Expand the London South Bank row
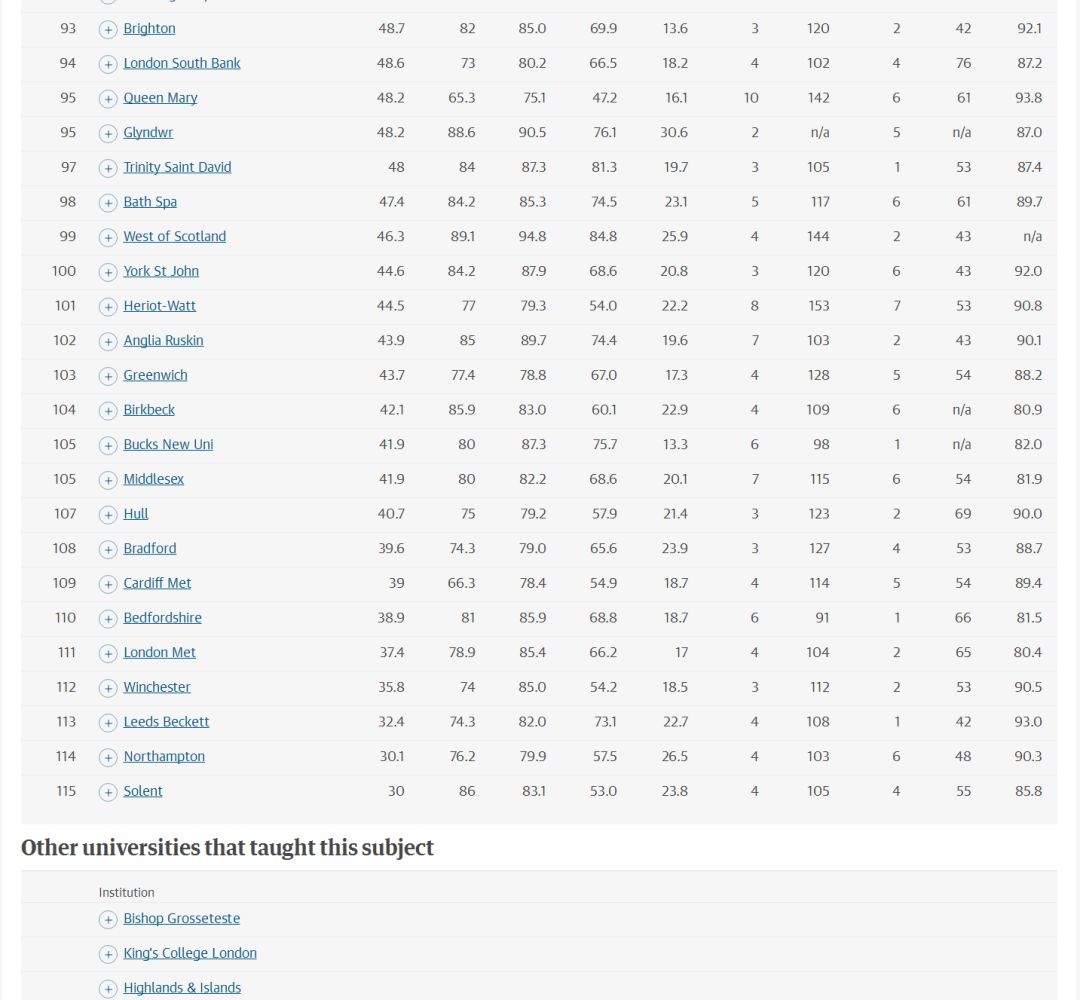 click(107, 64)
